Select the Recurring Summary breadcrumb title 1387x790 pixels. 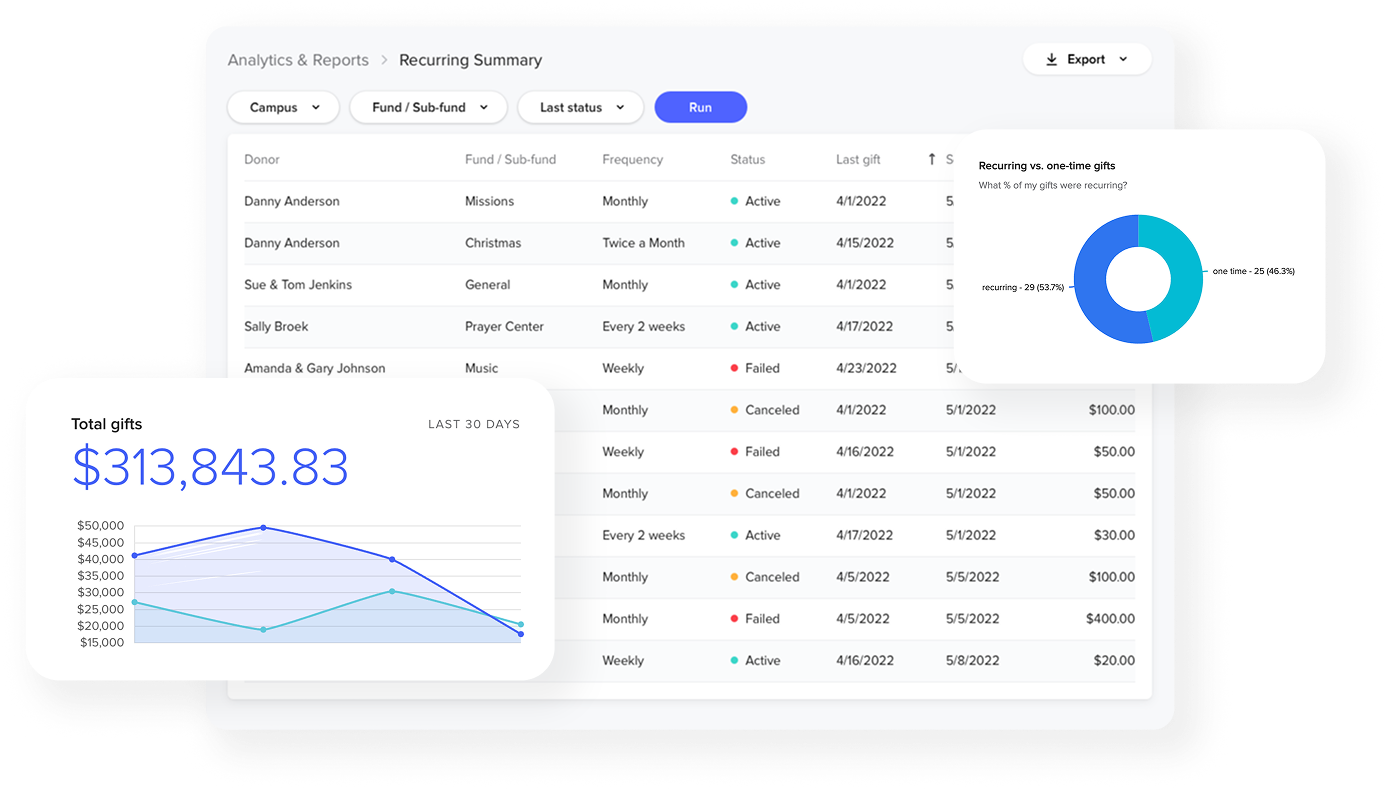[x=471, y=61]
